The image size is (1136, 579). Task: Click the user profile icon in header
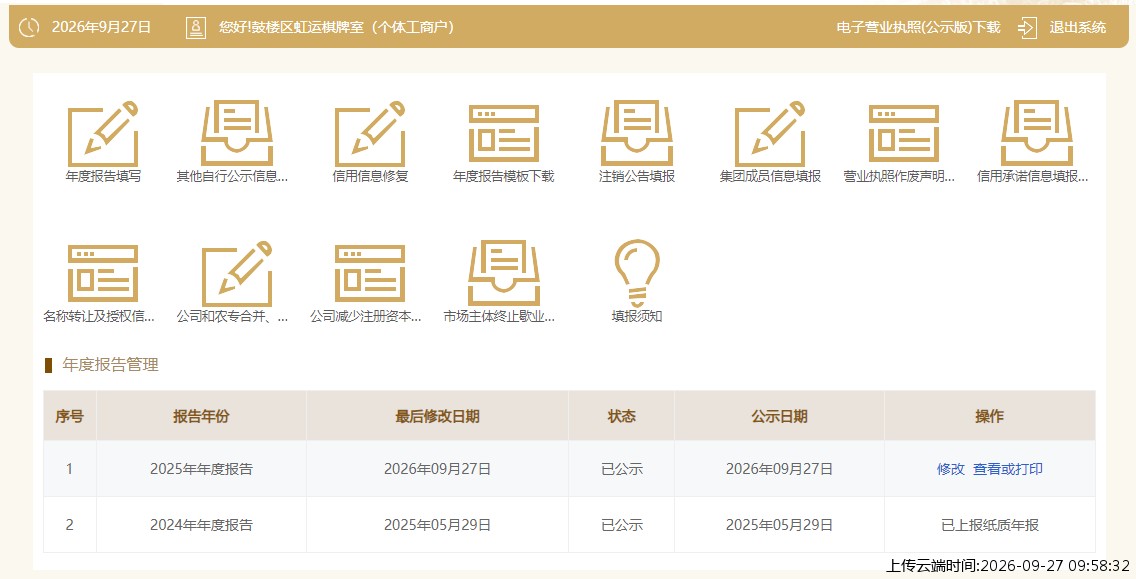coord(196,28)
